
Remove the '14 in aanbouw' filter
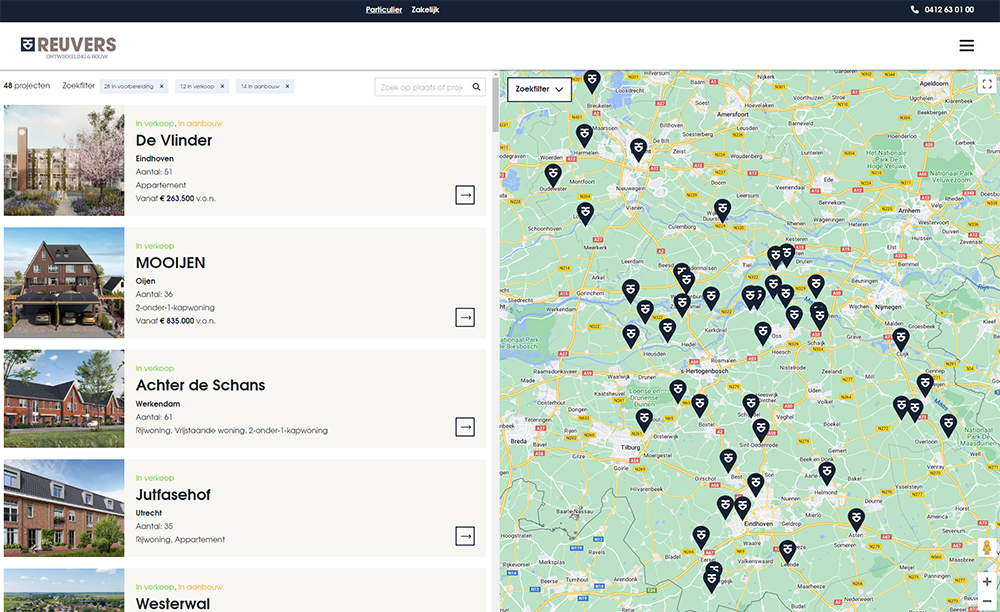287,87
